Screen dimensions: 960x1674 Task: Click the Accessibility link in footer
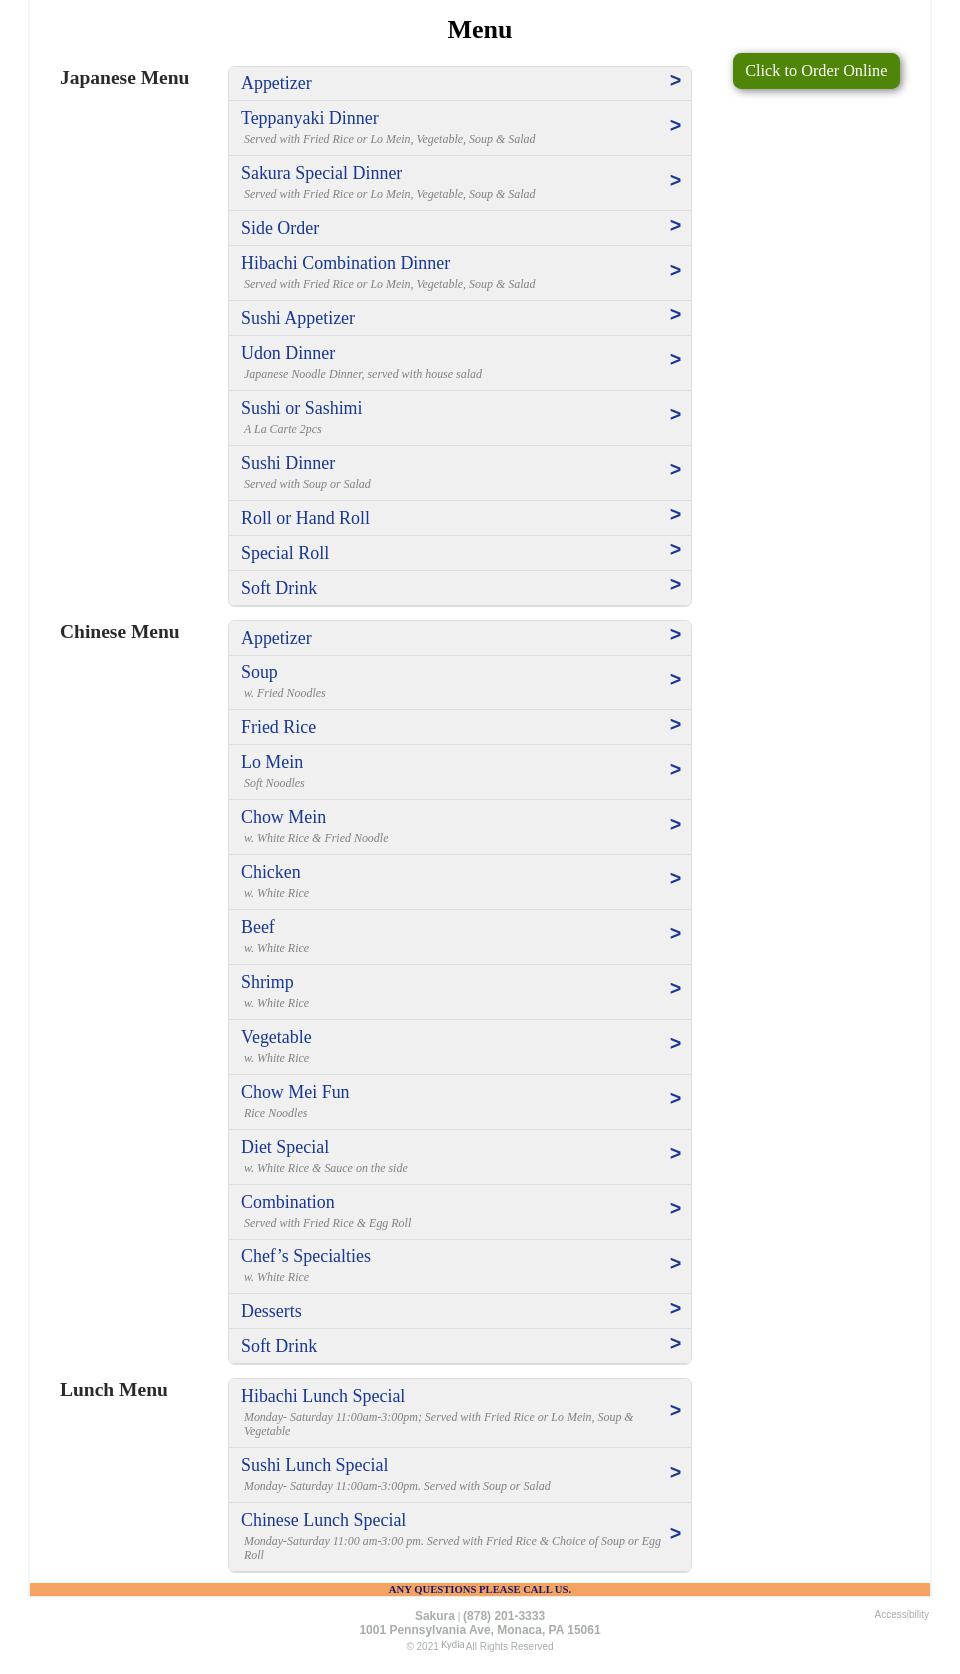(x=901, y=1614)
